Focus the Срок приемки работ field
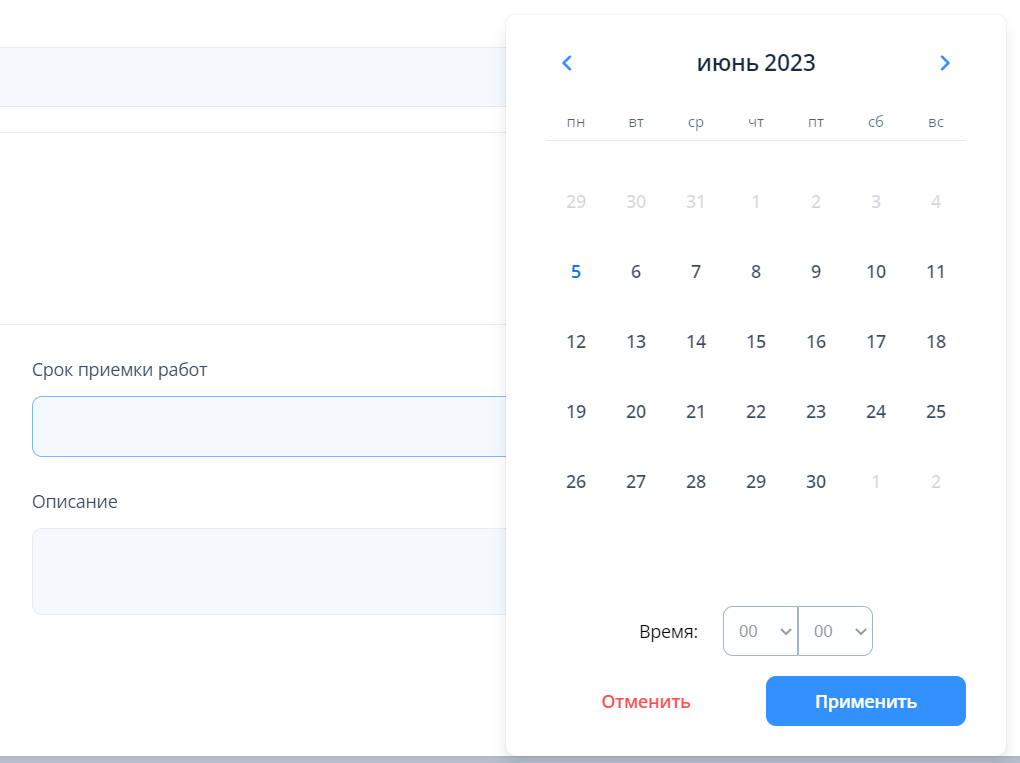Screen dimensions: 1020x763 click(x=270, y=426)
